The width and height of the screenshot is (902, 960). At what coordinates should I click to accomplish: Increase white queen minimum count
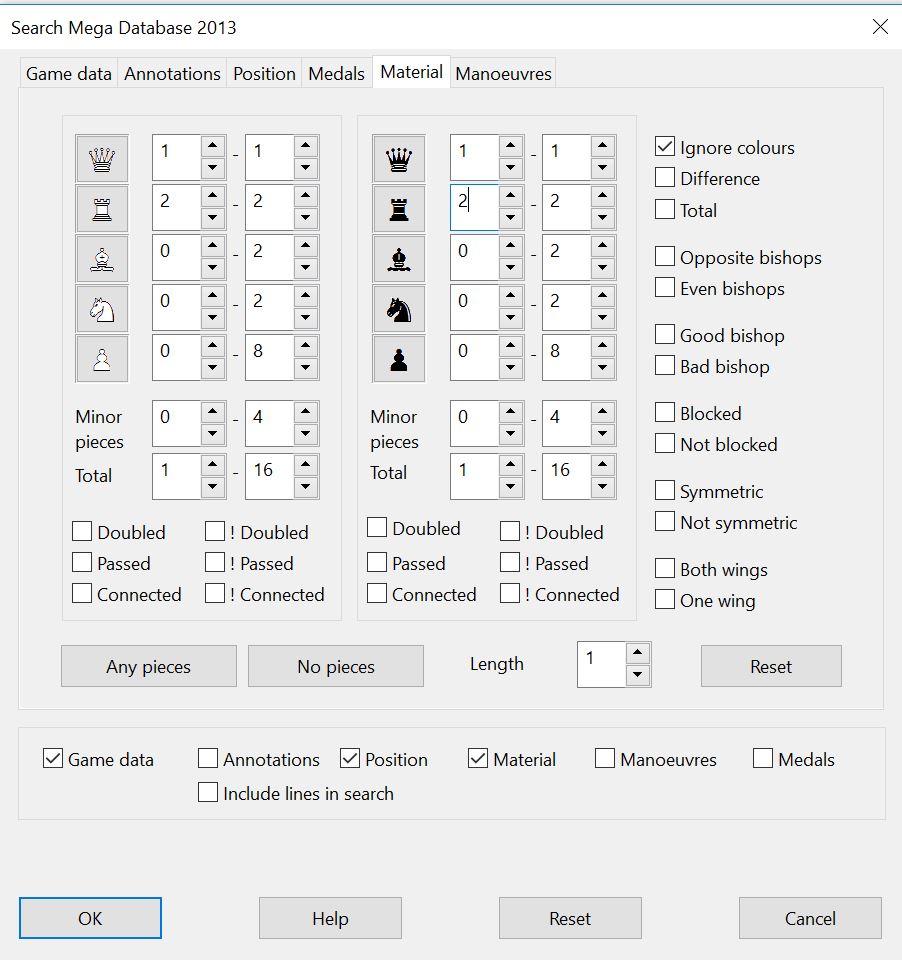pyautogui.click(x=212, y=146)
